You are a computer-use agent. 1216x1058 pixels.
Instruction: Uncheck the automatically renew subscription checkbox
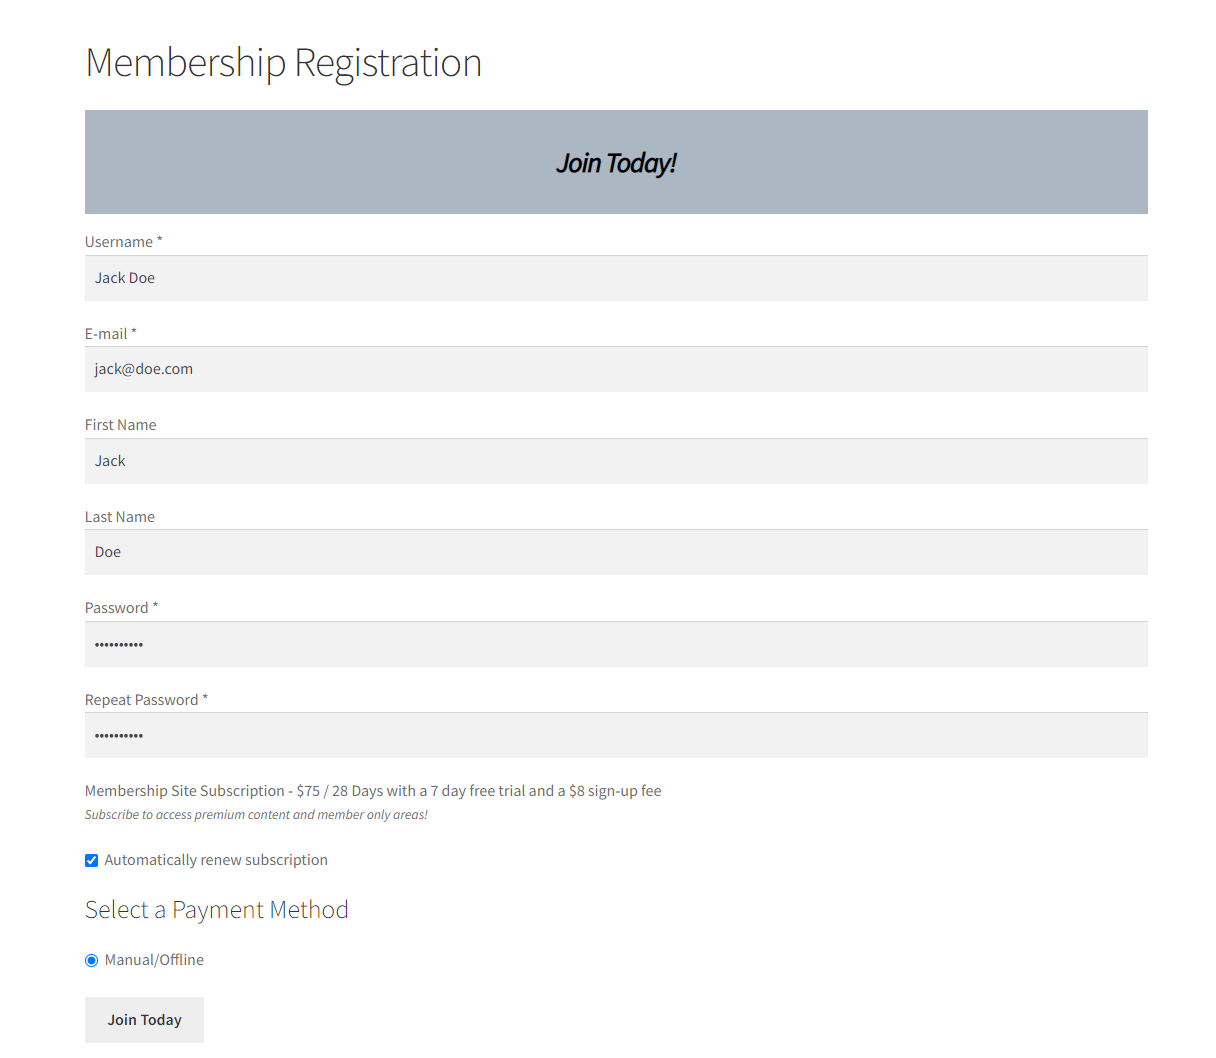tap(92, 860)
